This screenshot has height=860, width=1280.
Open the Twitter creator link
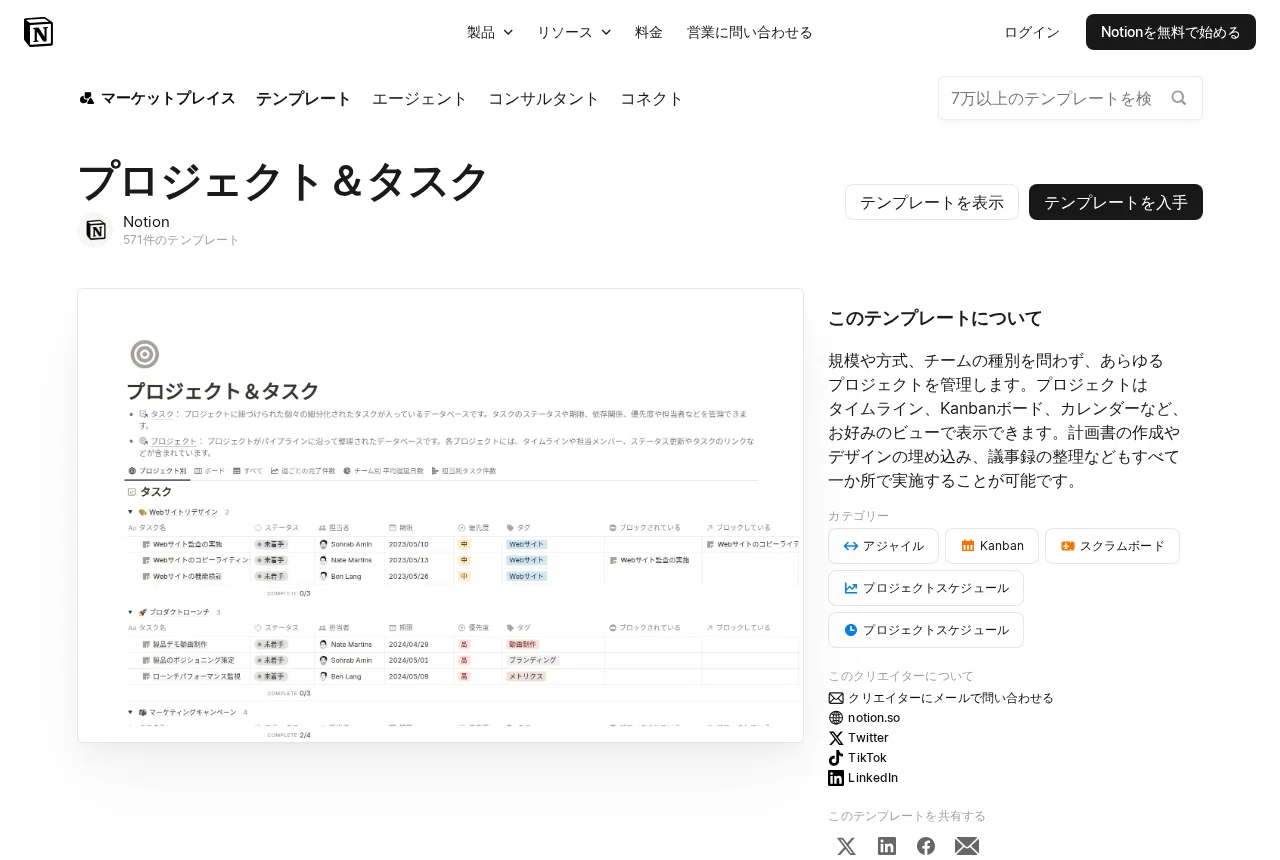click(868, 737)
